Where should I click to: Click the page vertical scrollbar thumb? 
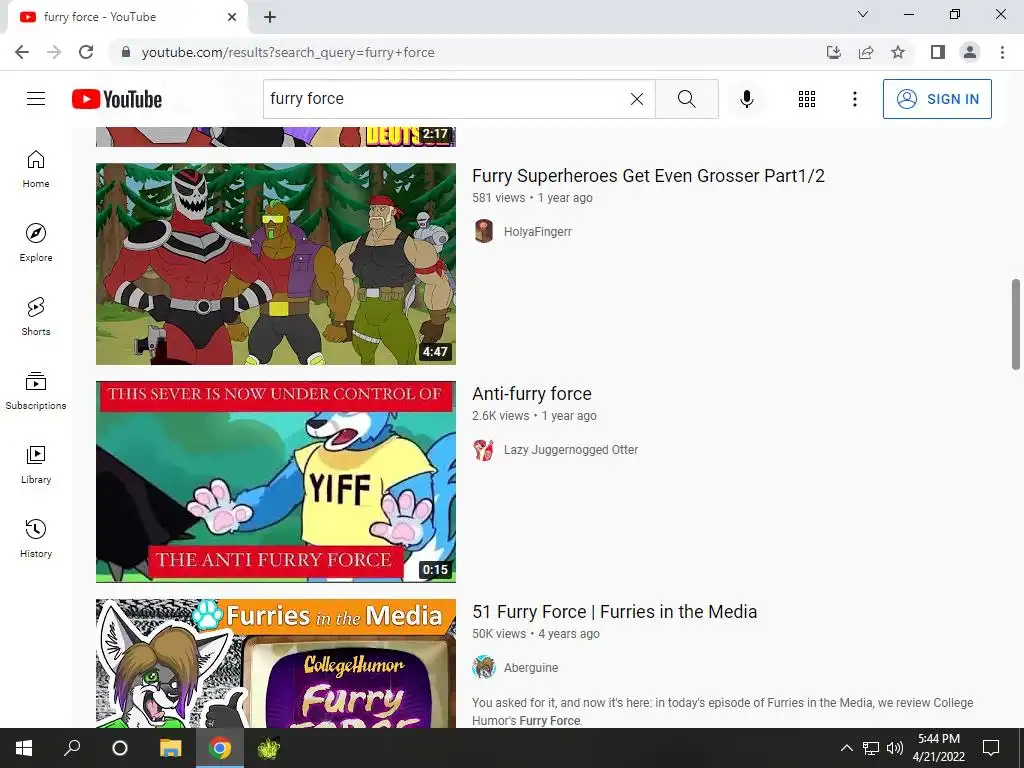1016,325
